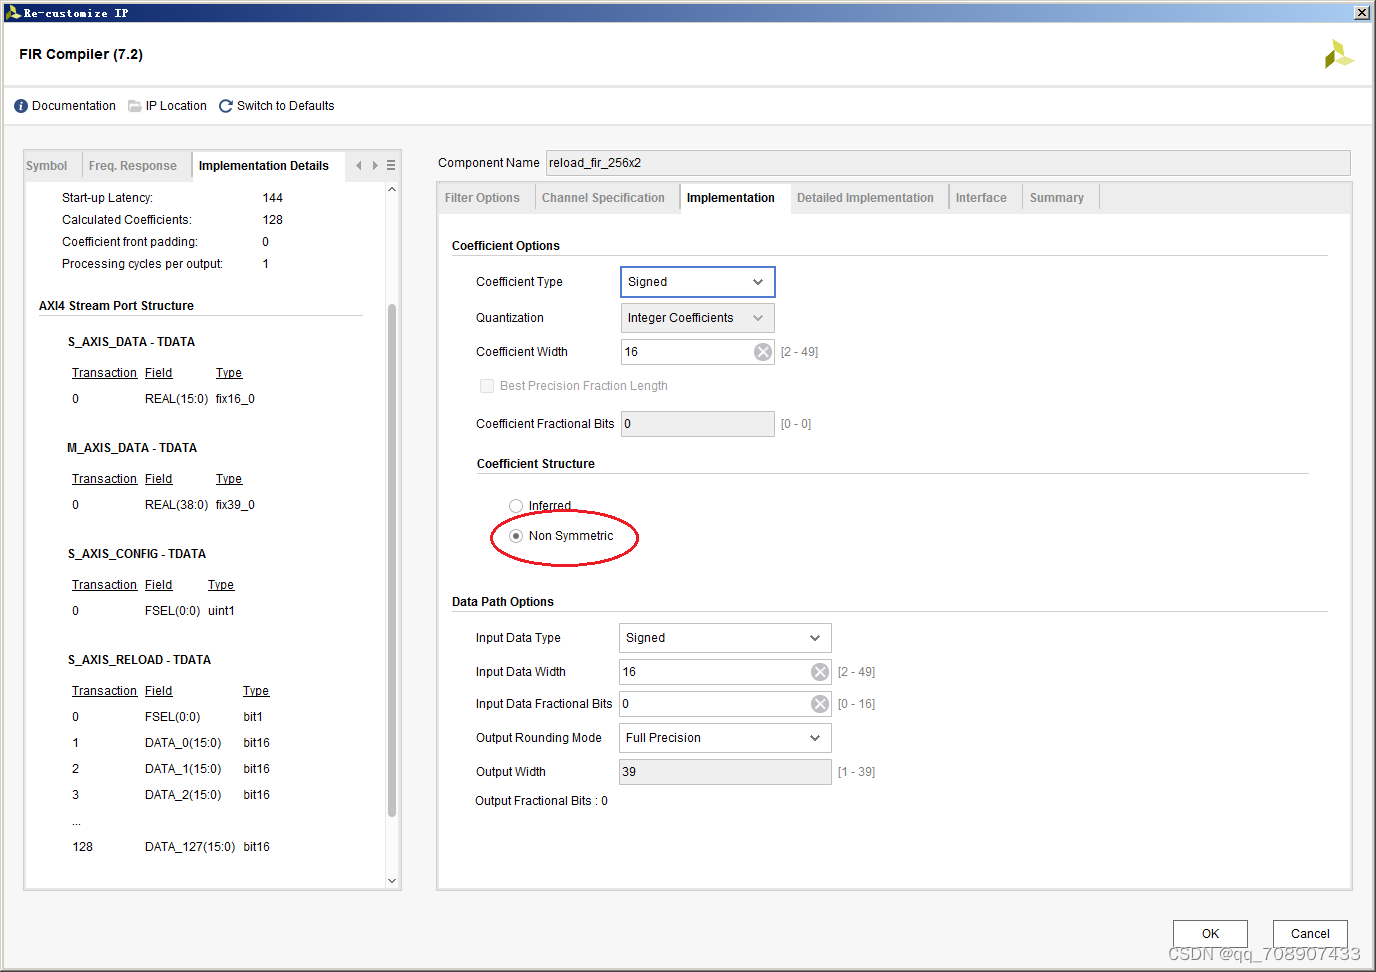Open the Documentation info icon
Screen dimensions: 1376x972
point(21,106)
